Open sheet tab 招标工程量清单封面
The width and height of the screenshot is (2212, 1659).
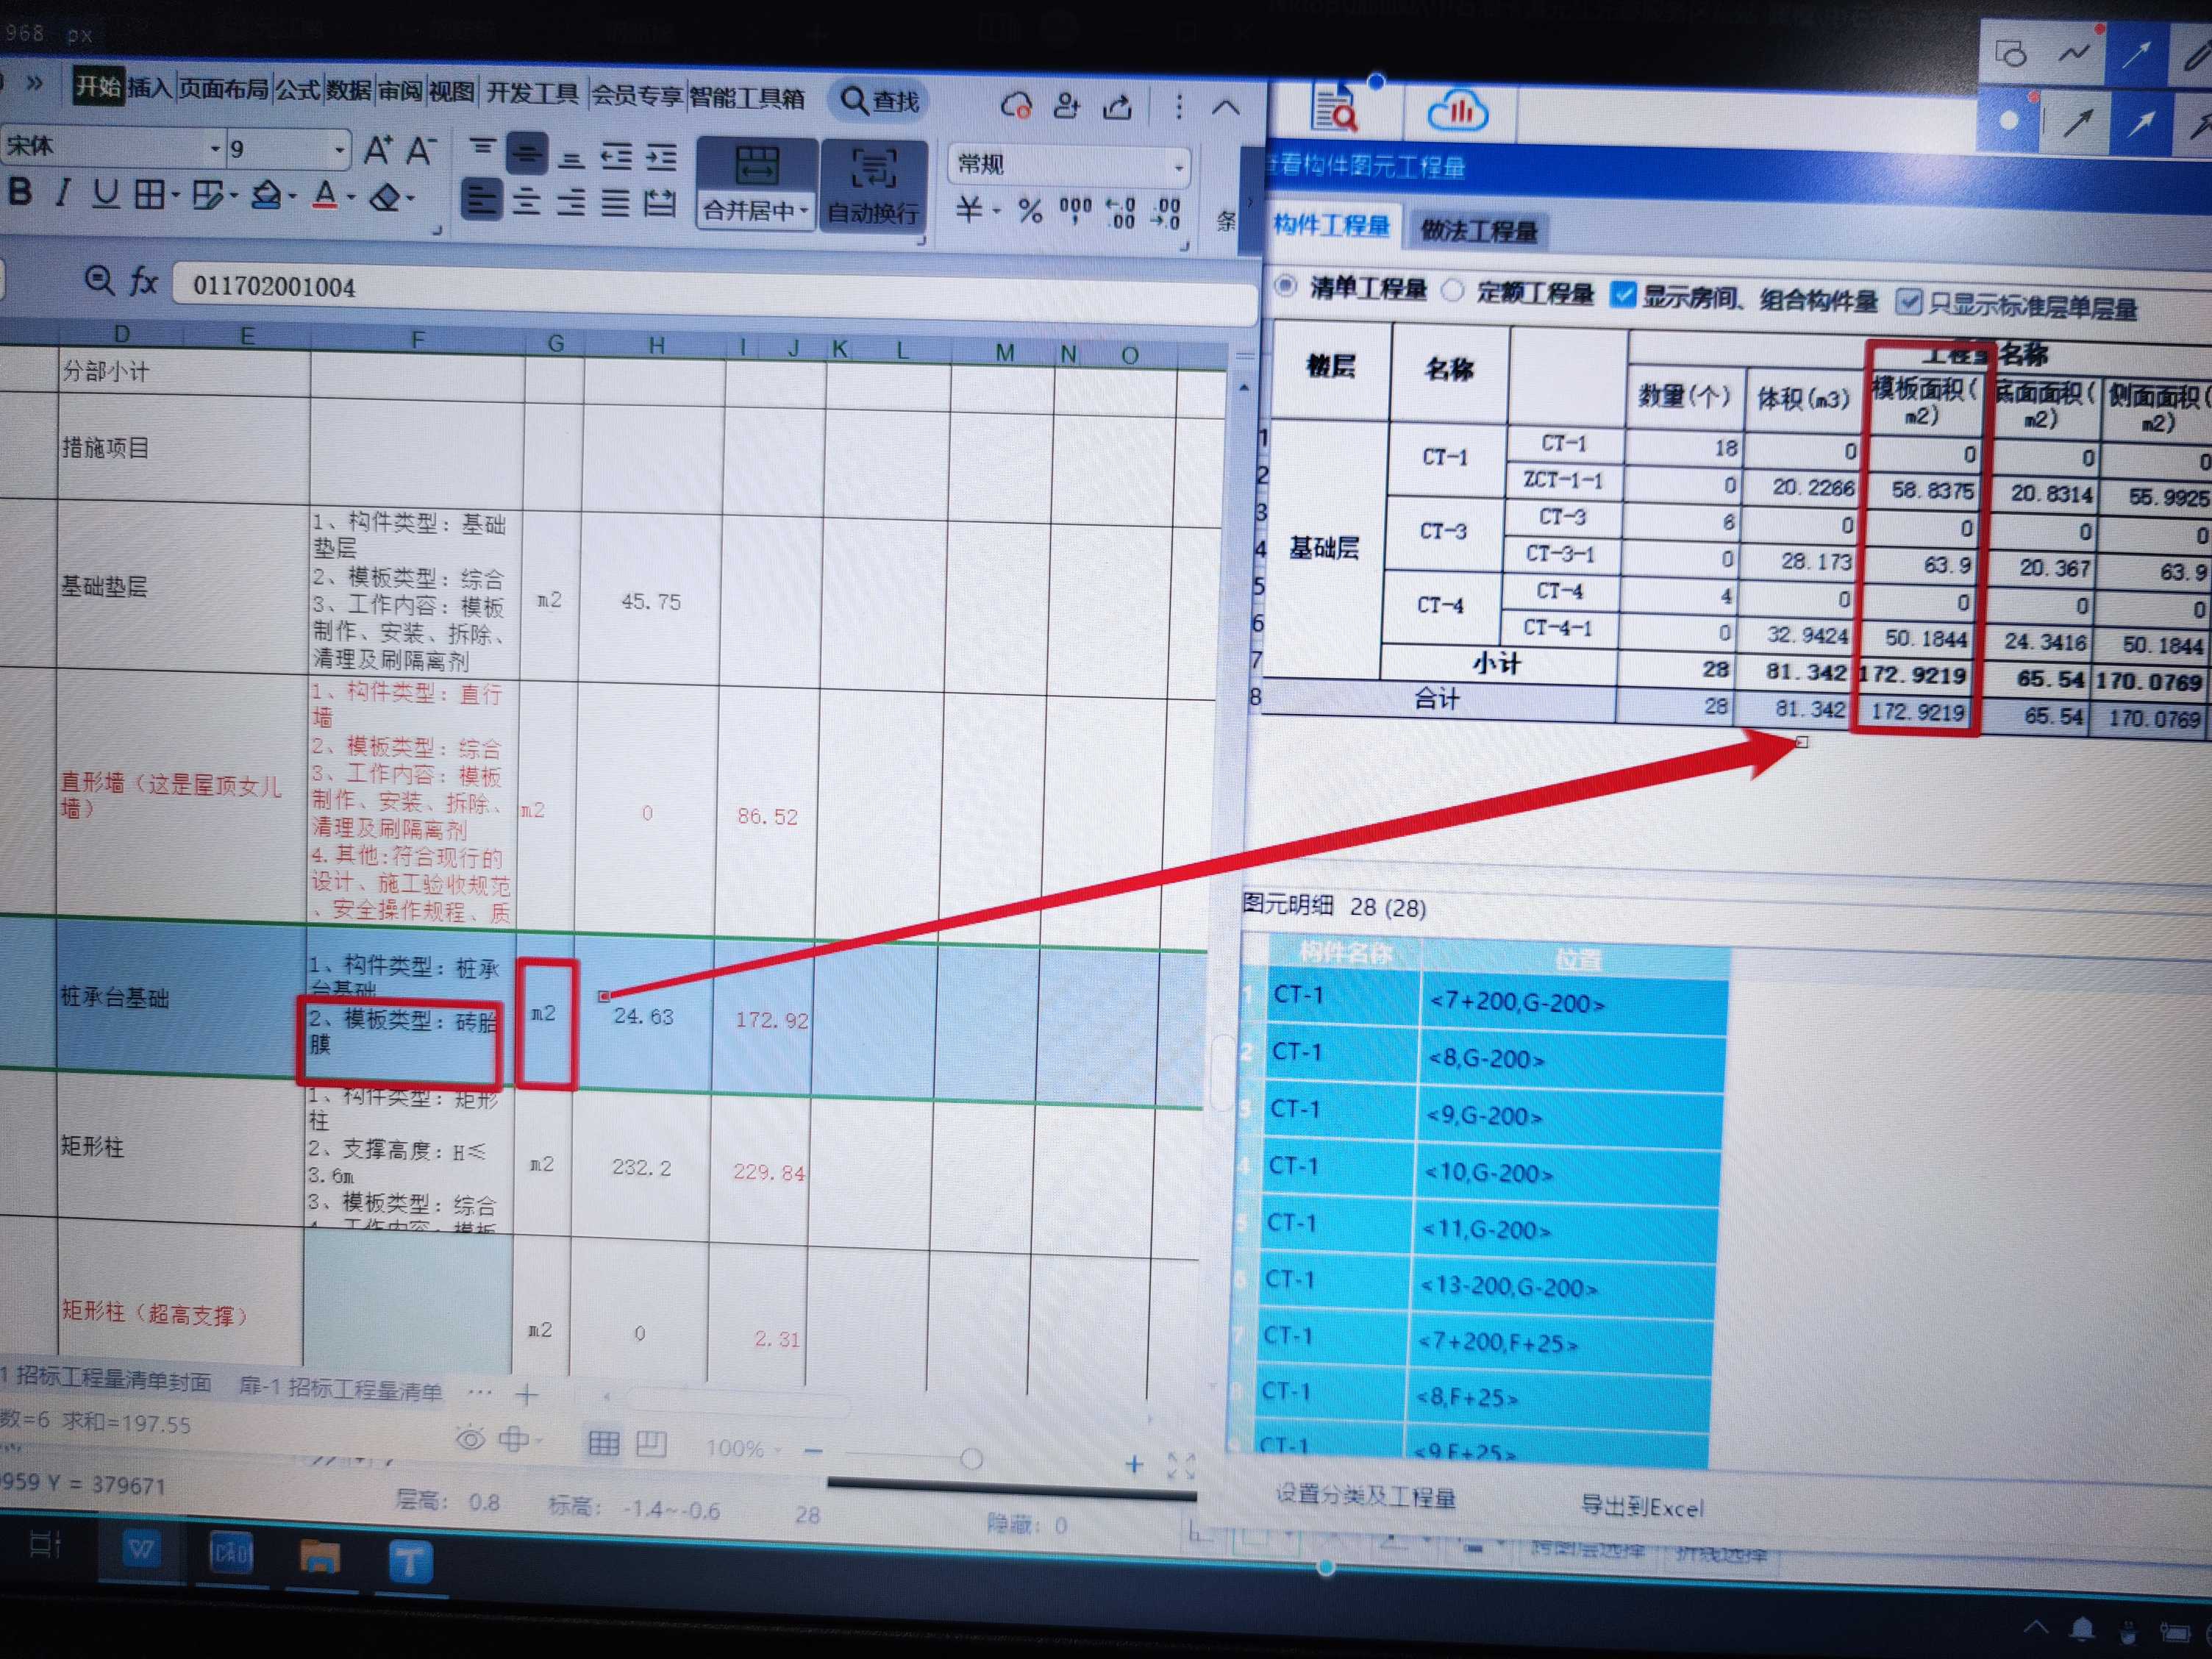113,1381
